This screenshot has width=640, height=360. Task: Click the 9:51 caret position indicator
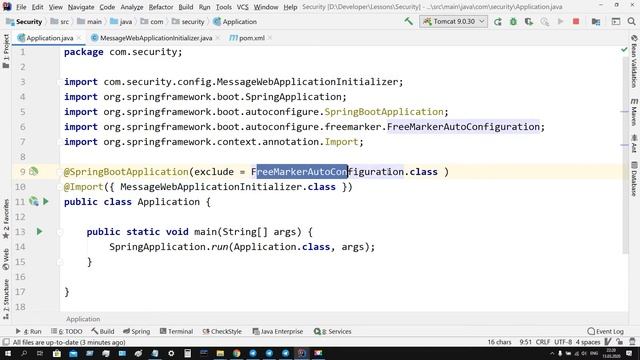(x=525, y=342)
